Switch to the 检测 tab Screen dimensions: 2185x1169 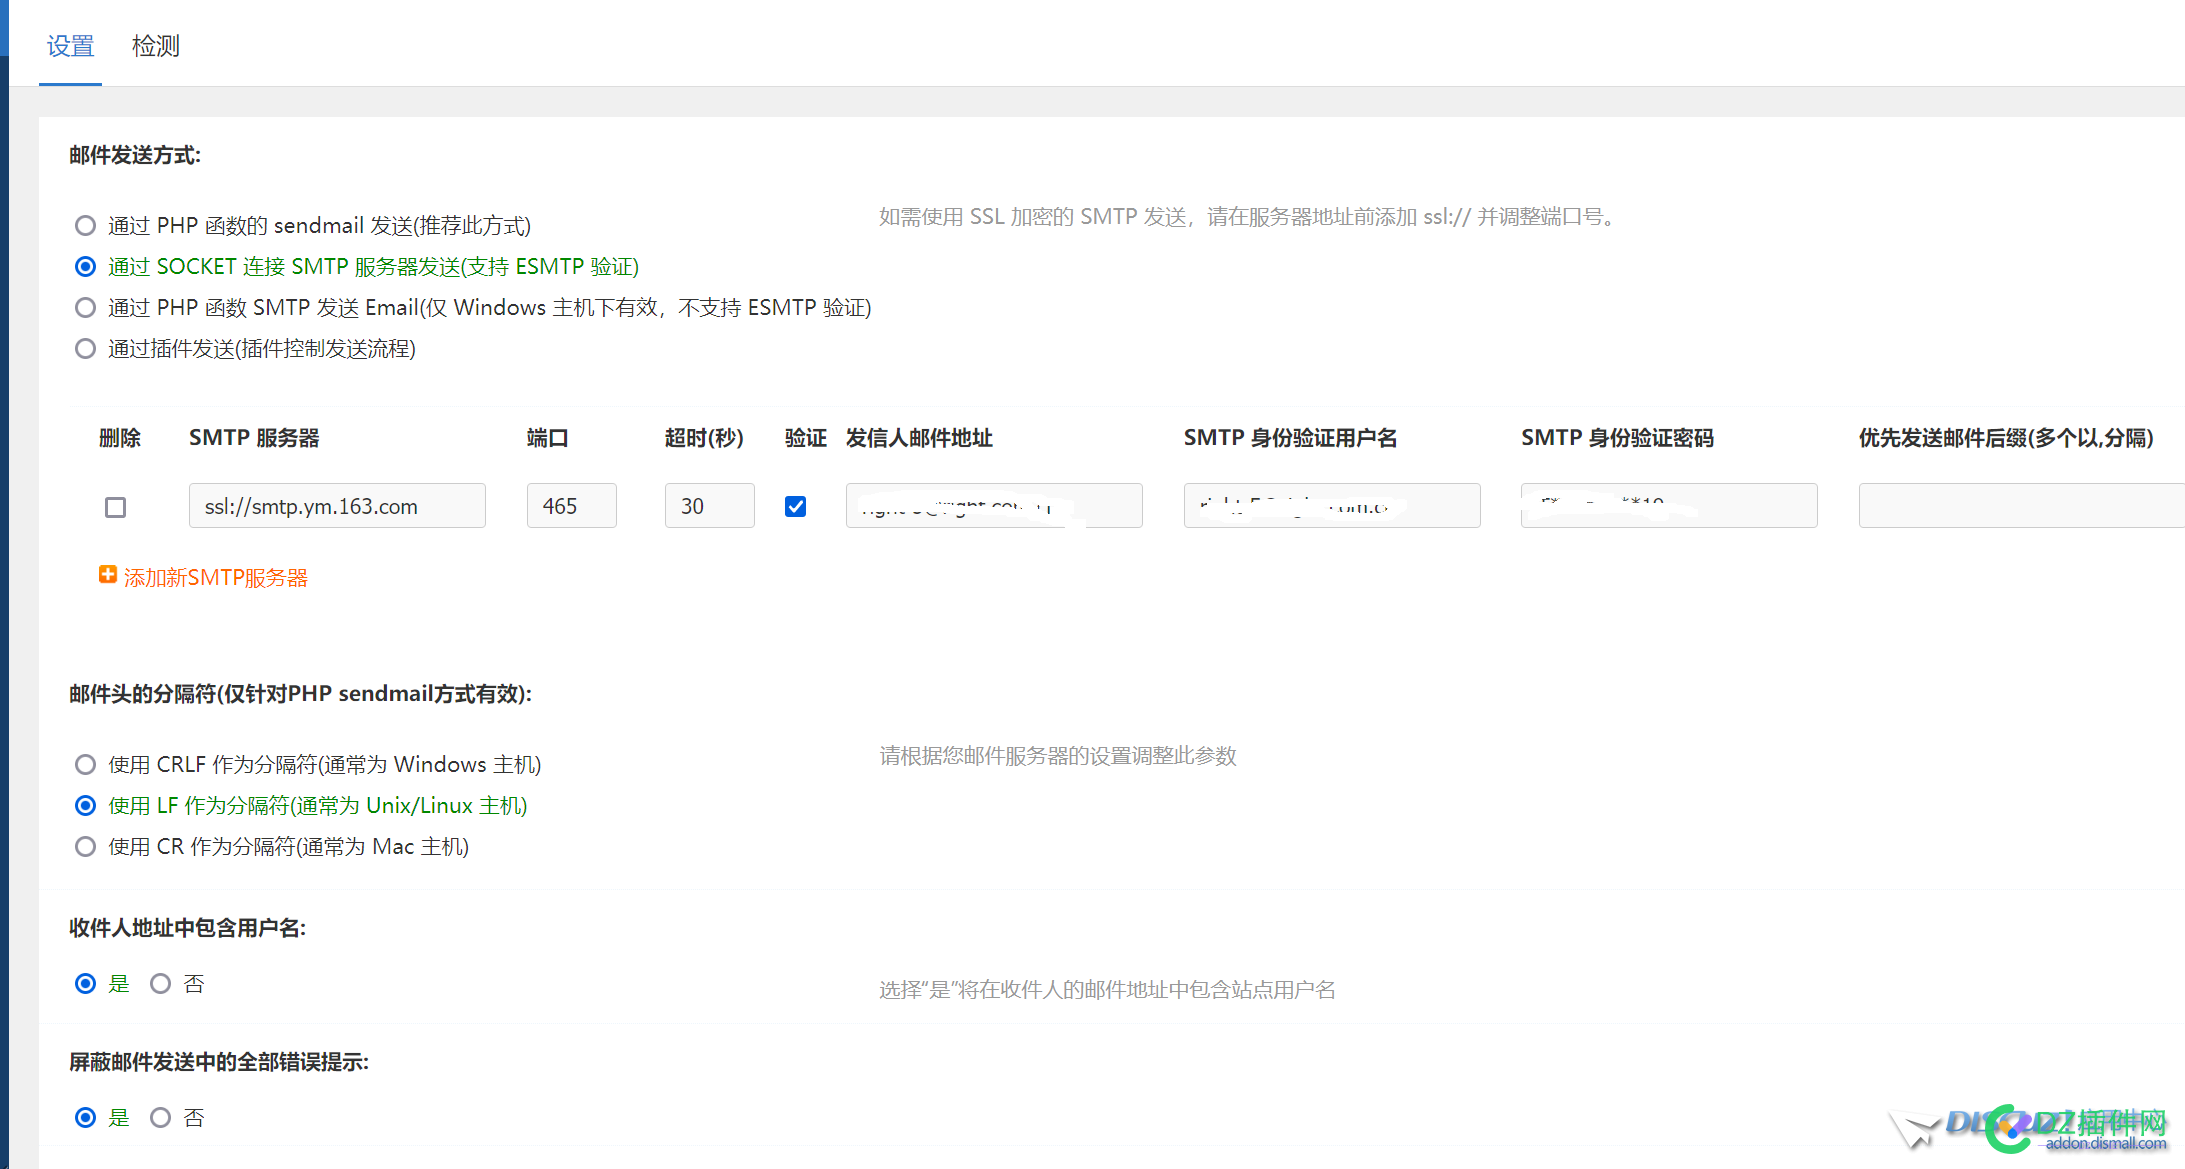point(155,46)
